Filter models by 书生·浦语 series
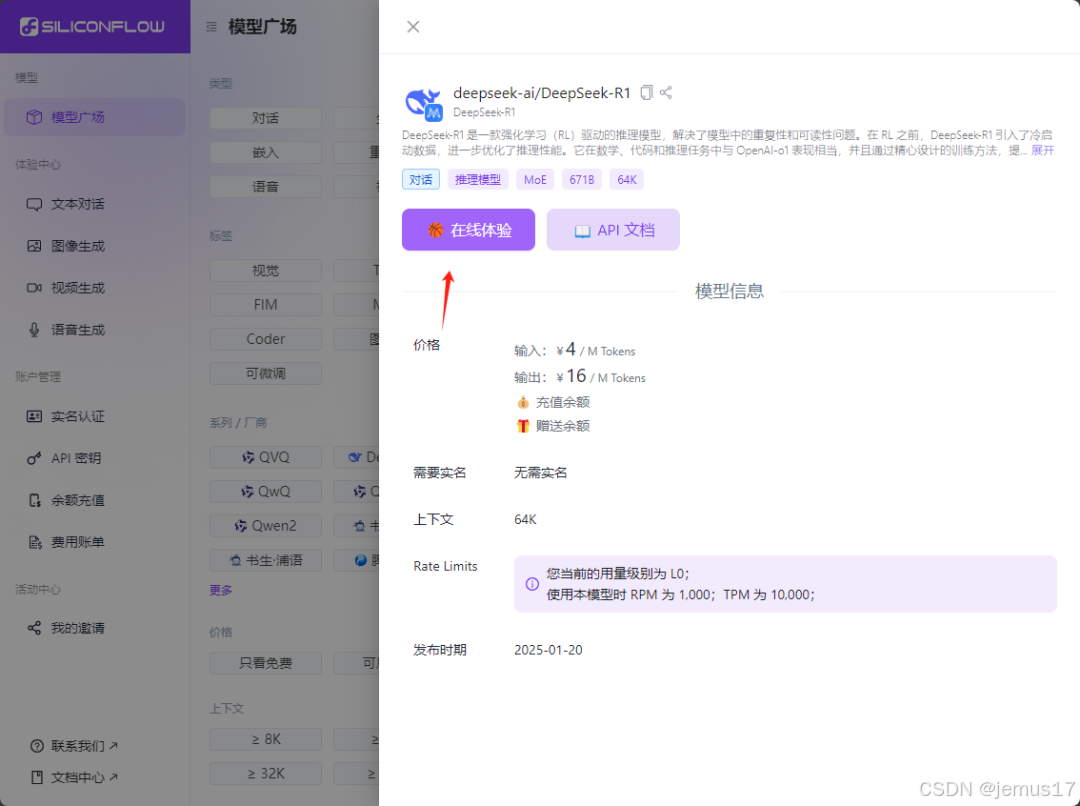1080x806 pixels. [x=265, y=560]
